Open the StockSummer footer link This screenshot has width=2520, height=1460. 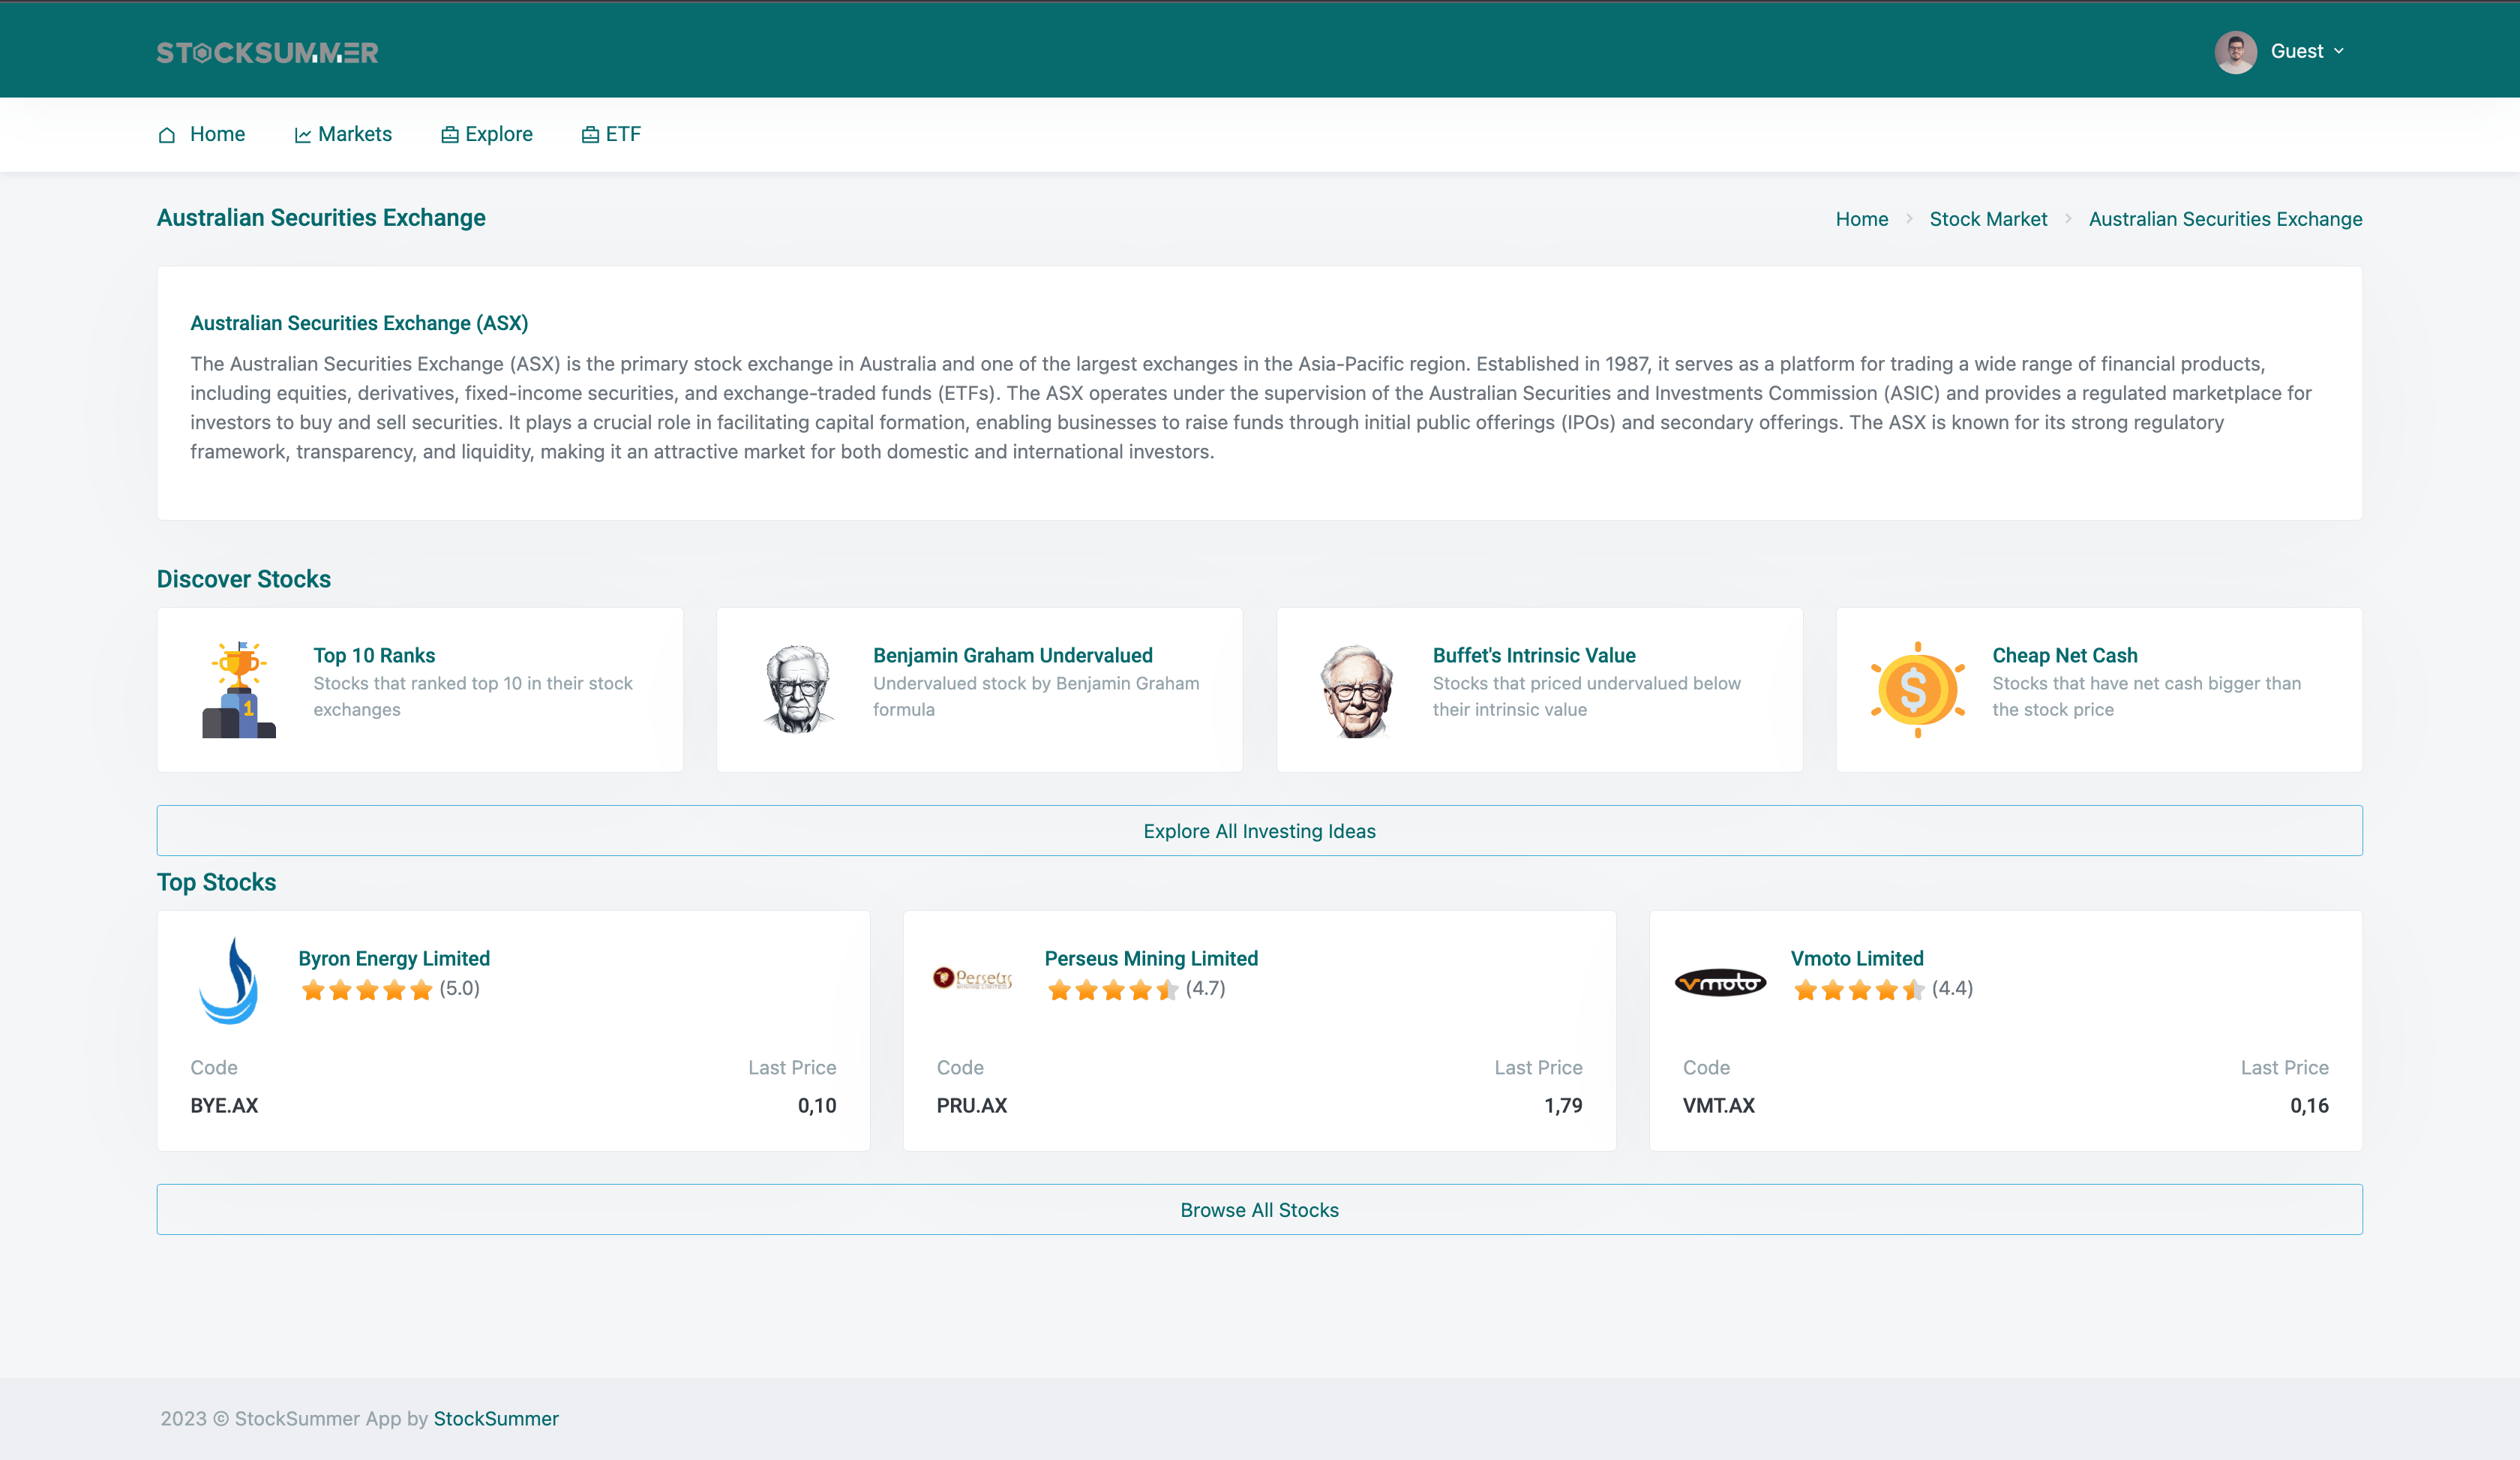496,1418
